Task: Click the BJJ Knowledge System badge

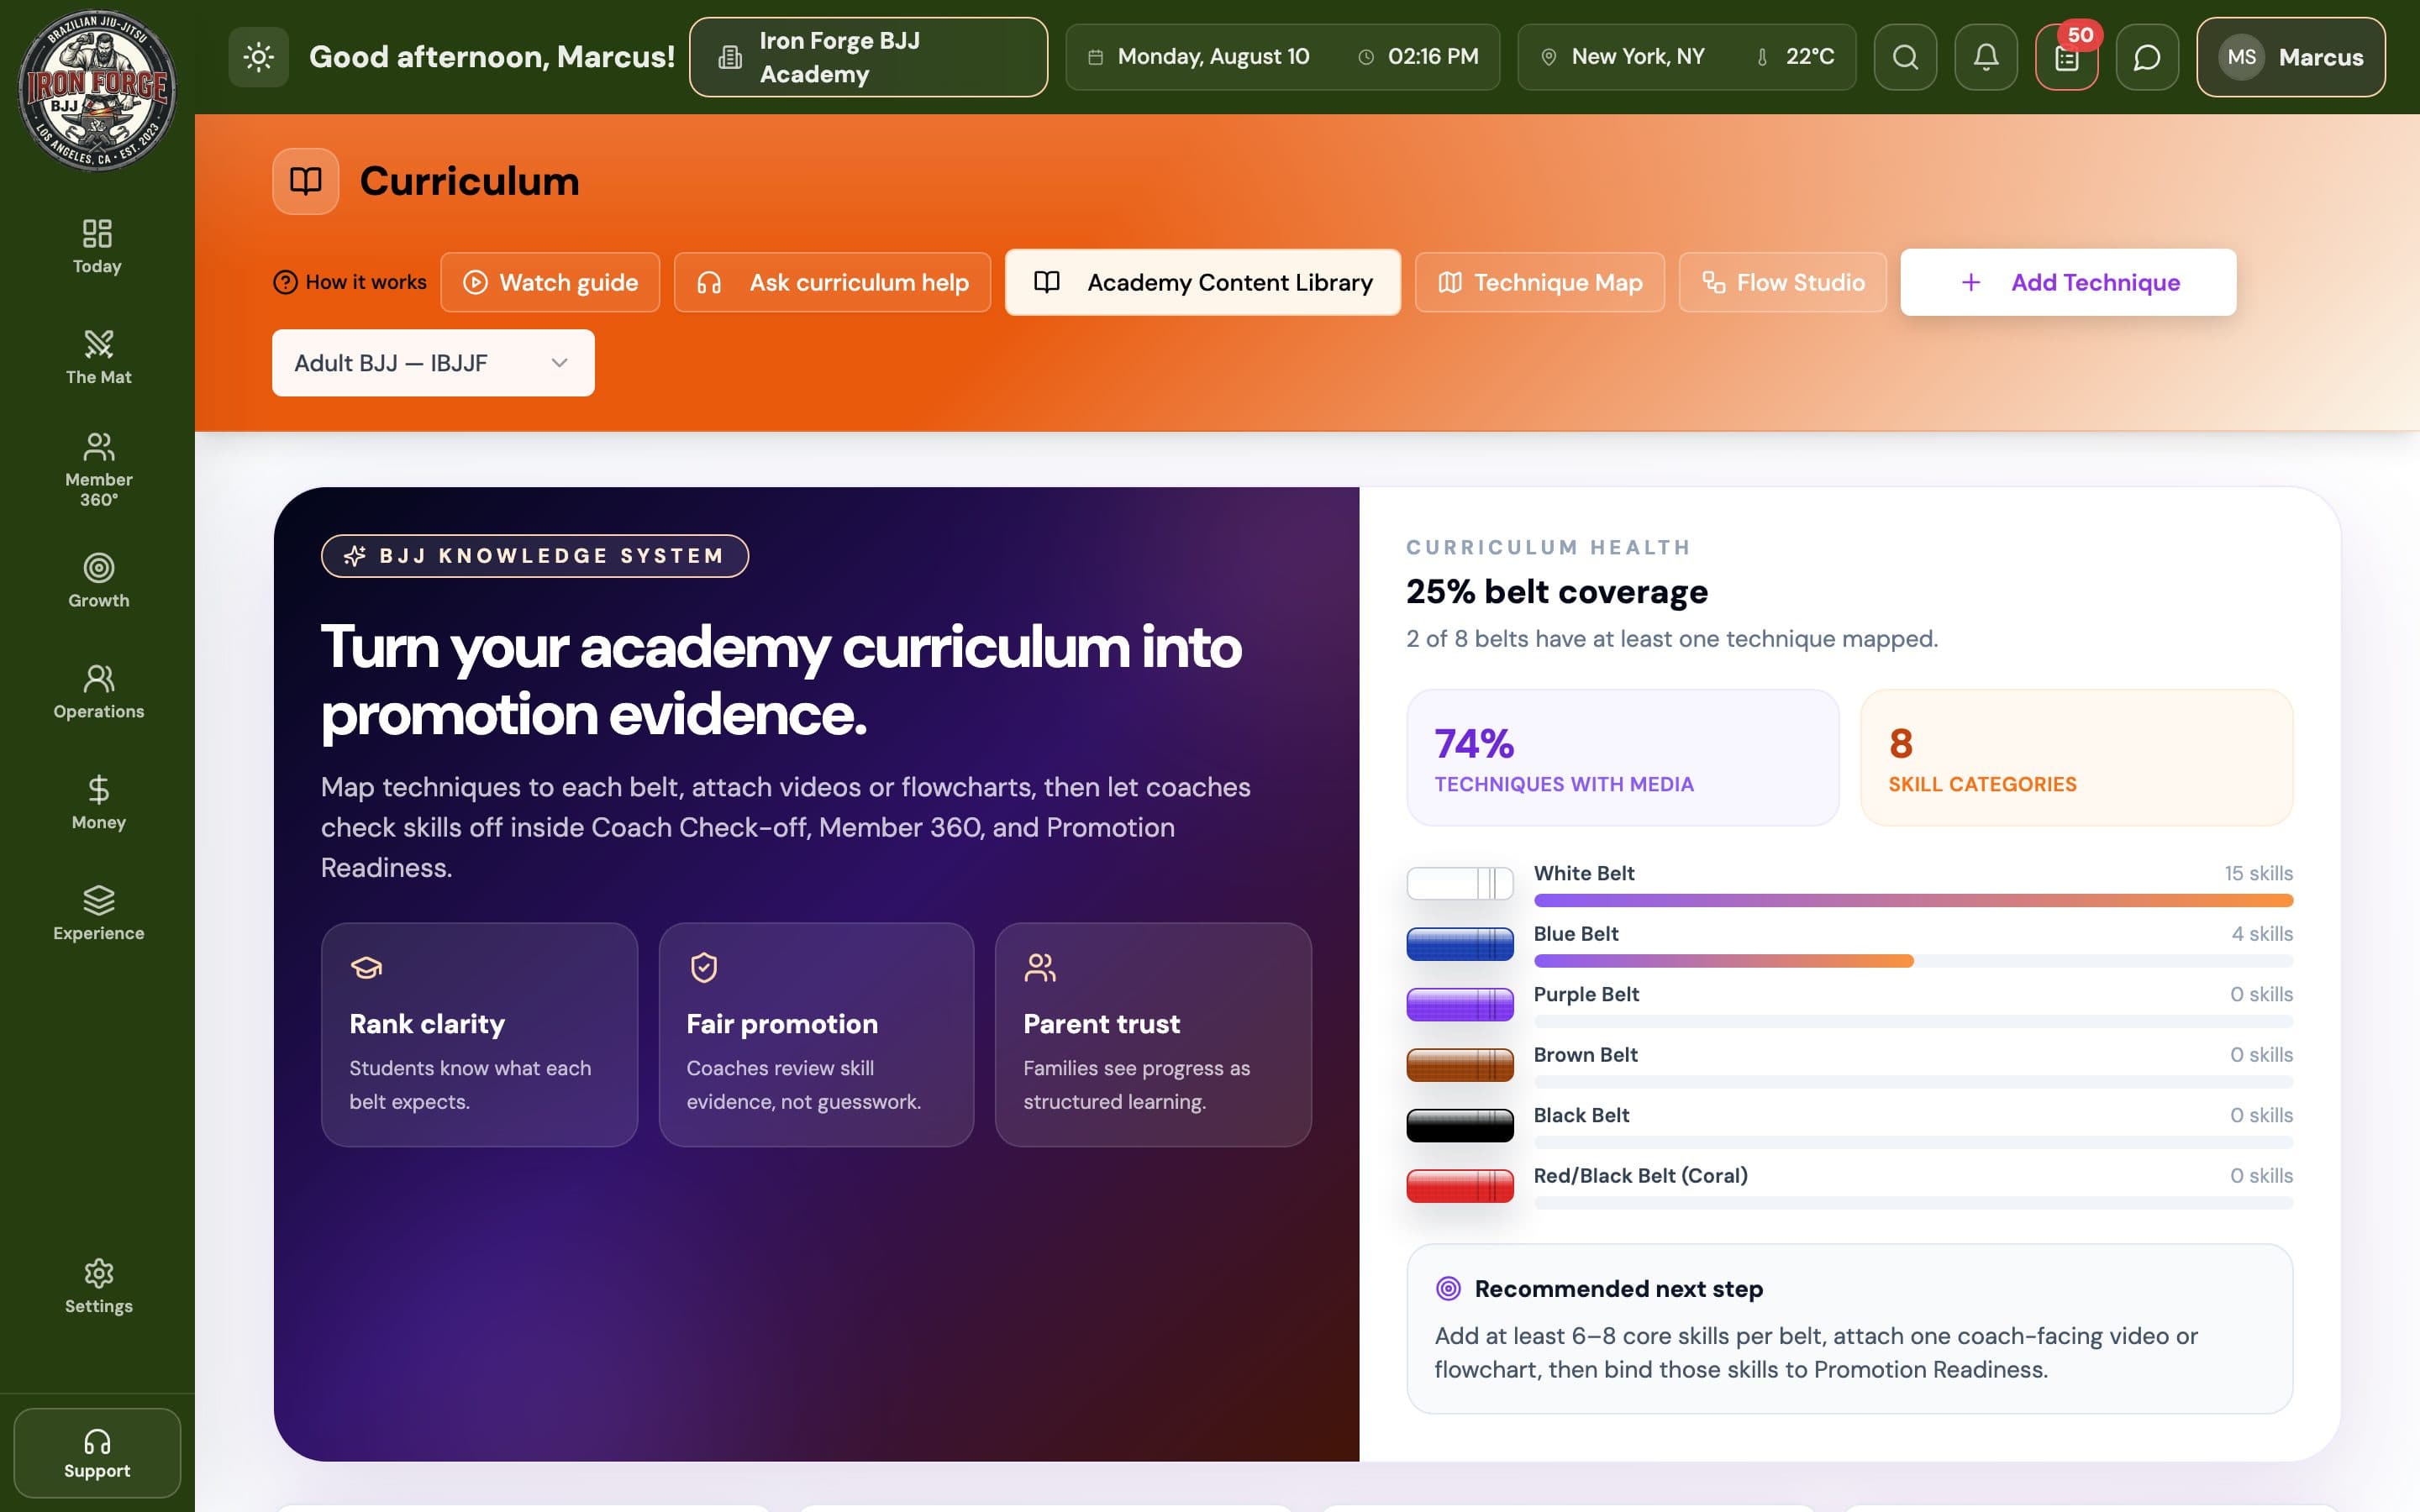Action: point(534,556)
